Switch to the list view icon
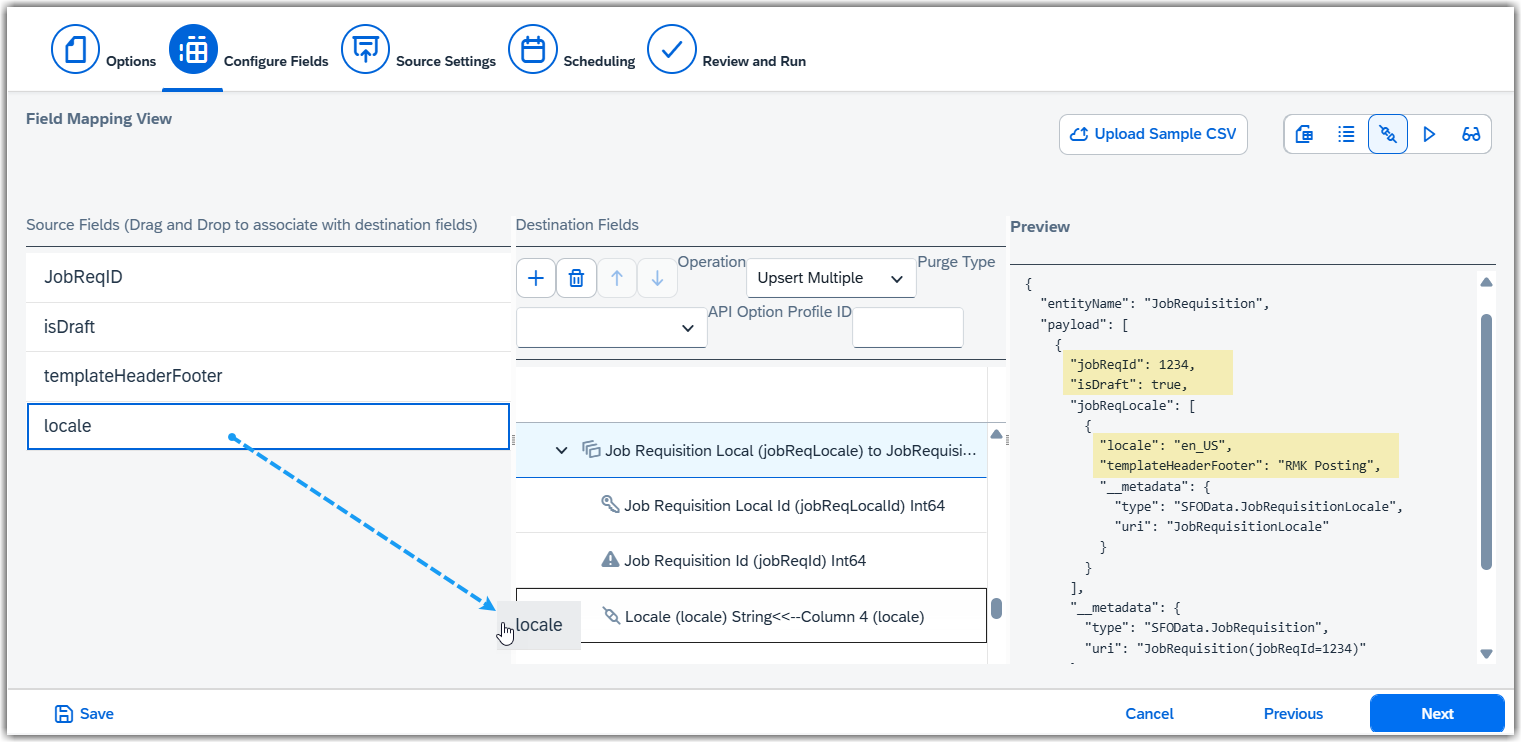This screenshot has width=1522, height=743. 1346,134
